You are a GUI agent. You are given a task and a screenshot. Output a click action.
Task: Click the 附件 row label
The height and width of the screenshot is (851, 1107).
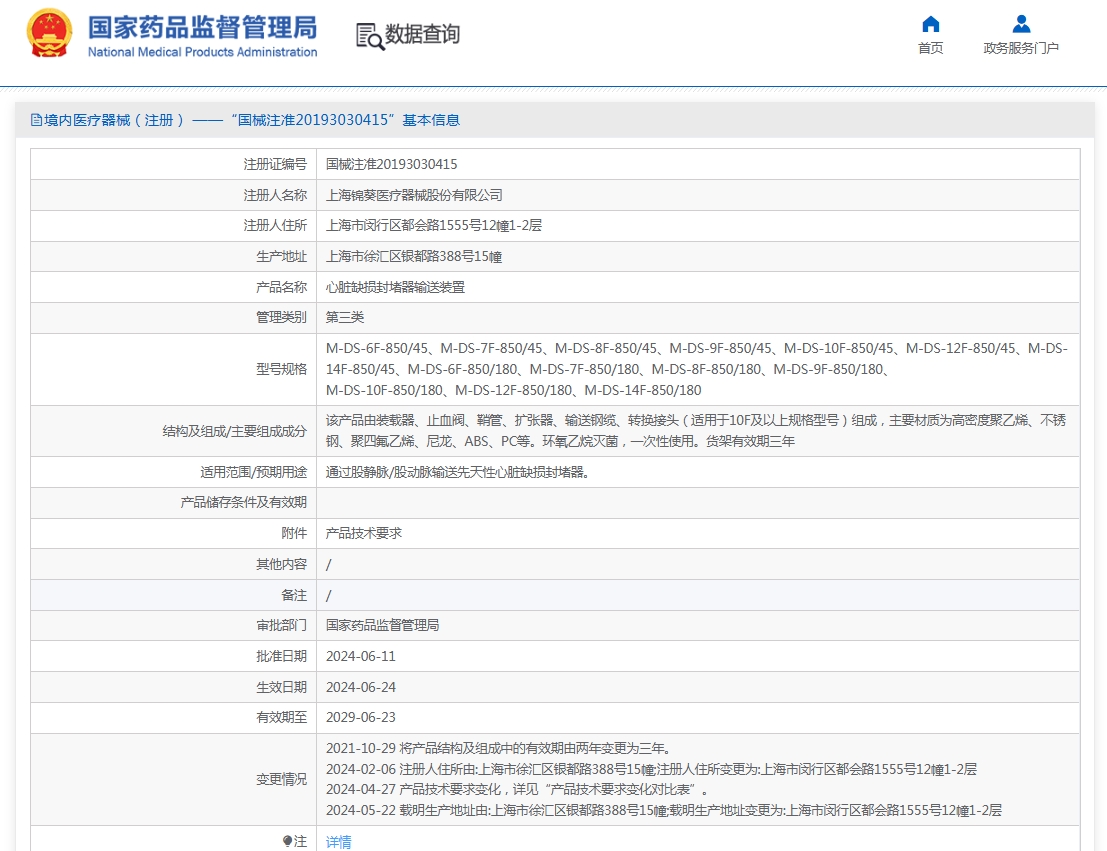[294, 533]
